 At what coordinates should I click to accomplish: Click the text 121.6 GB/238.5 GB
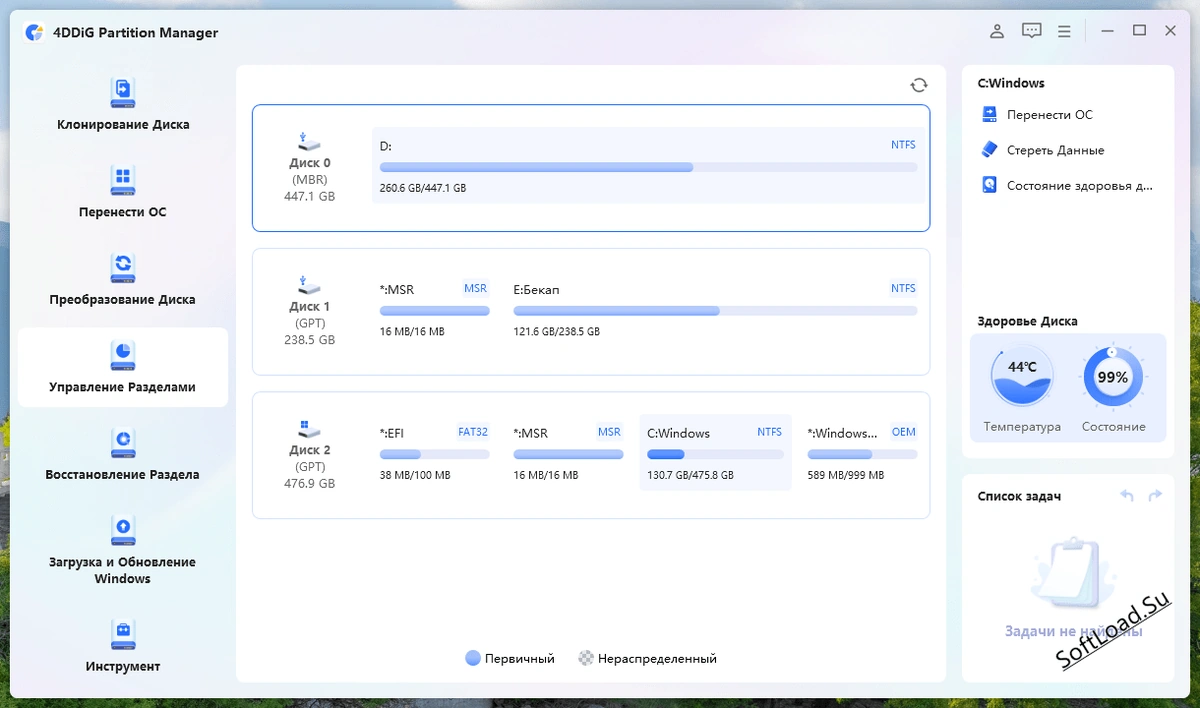tap(557, 332)
